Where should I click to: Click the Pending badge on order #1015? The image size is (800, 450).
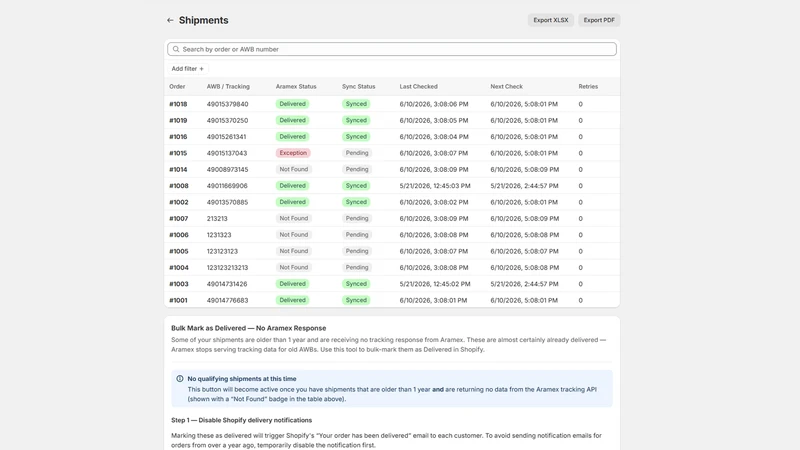[x=357, y=153]
